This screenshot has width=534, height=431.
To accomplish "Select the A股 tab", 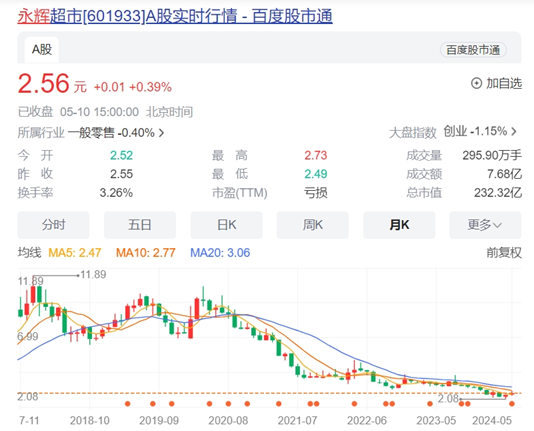I will [42, 50].
